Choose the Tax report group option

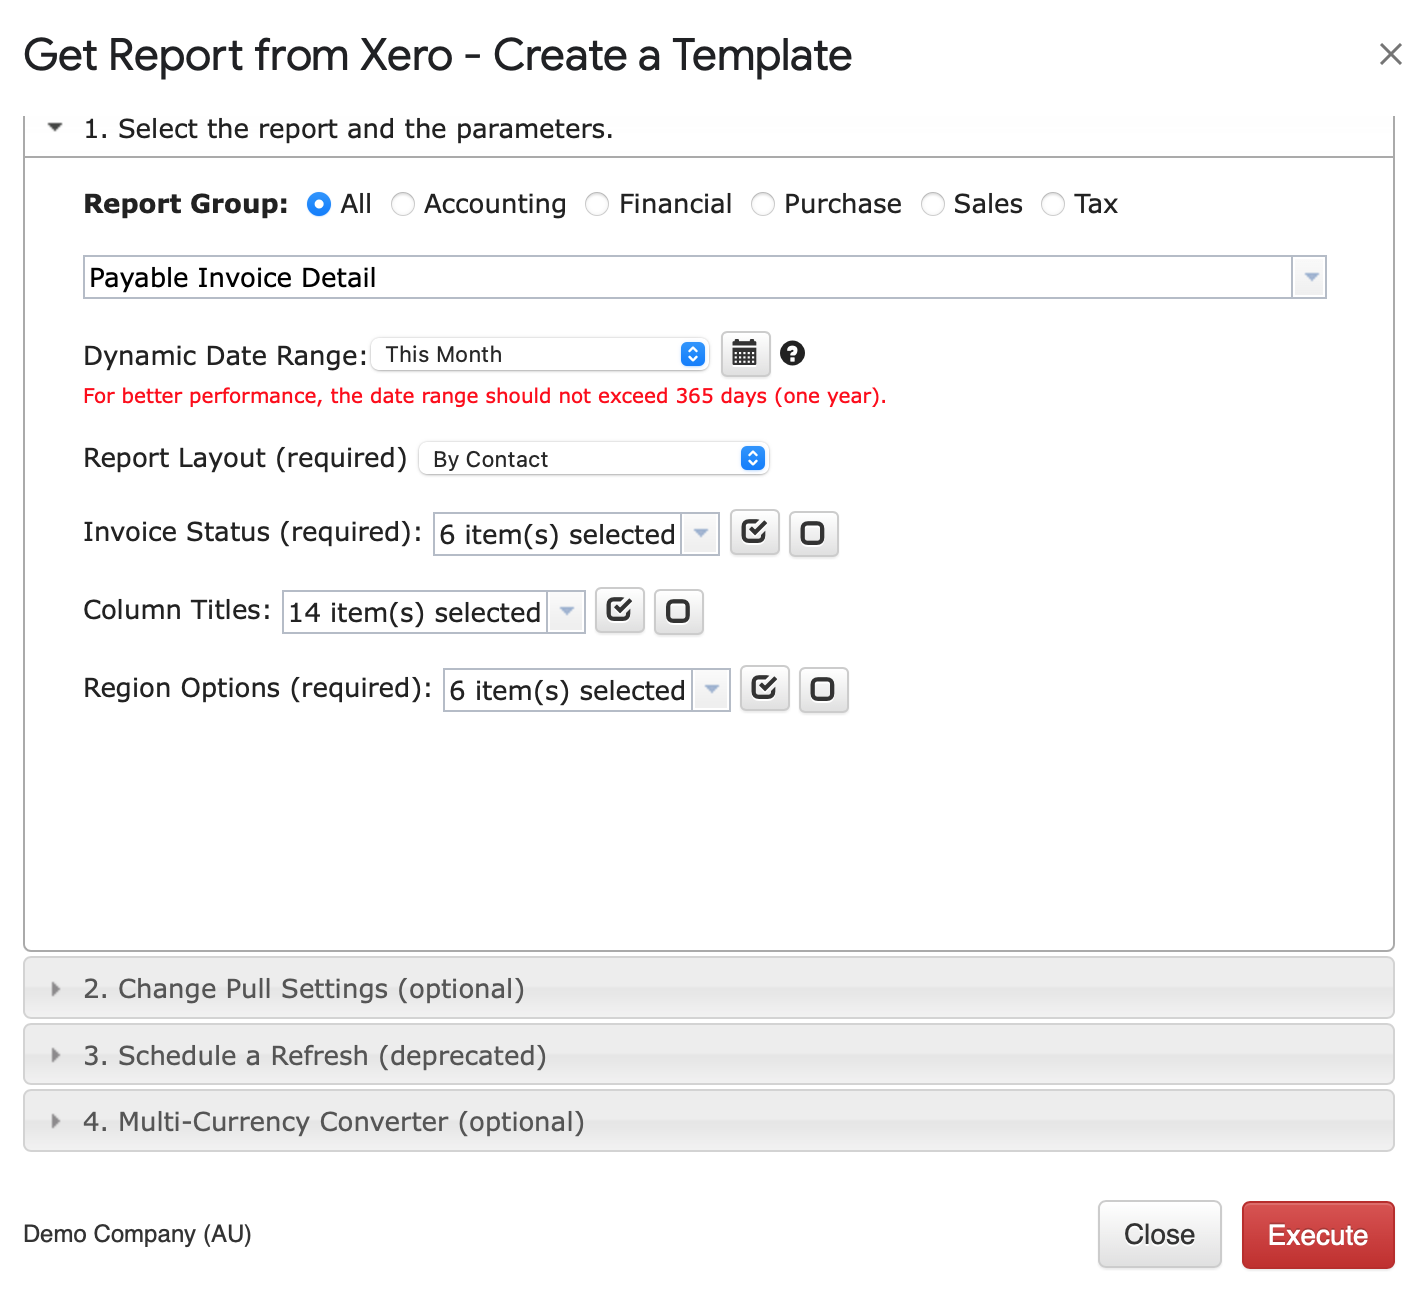pos(1053,205)
